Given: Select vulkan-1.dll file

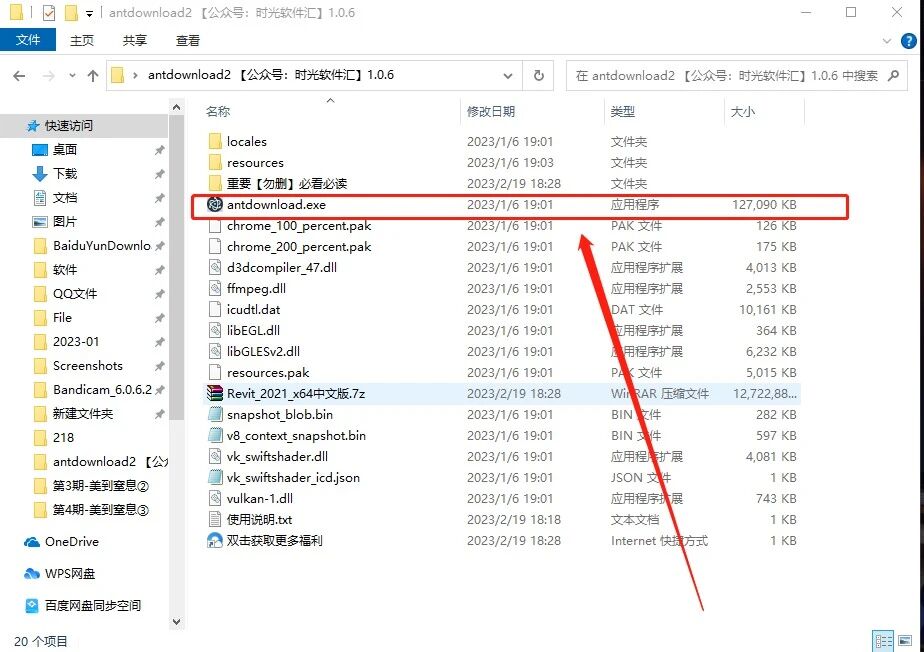Looking at the screenshot, I should 259,499.
